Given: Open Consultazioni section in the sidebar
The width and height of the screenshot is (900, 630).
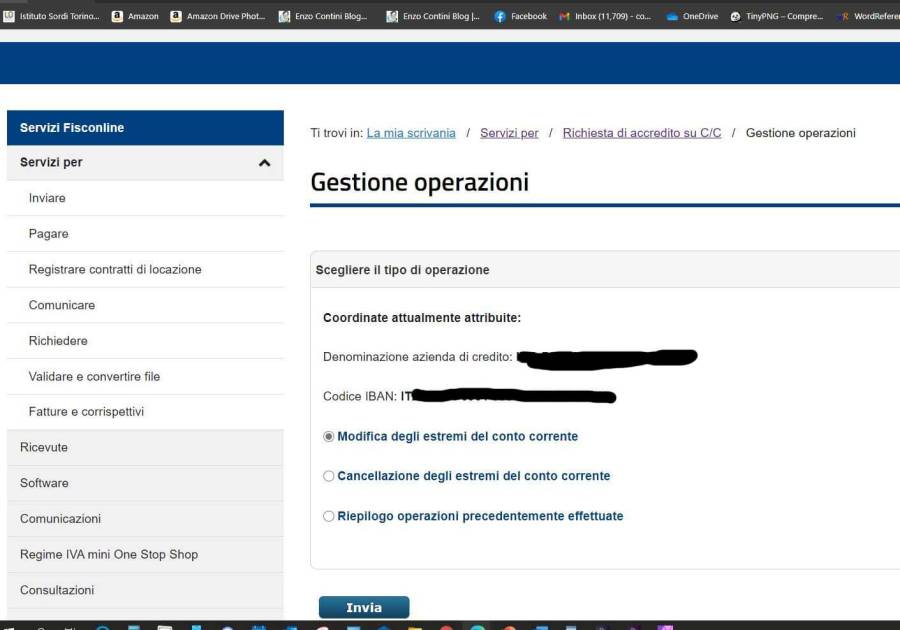Looking at the screenshot, I should pos(57,590).
